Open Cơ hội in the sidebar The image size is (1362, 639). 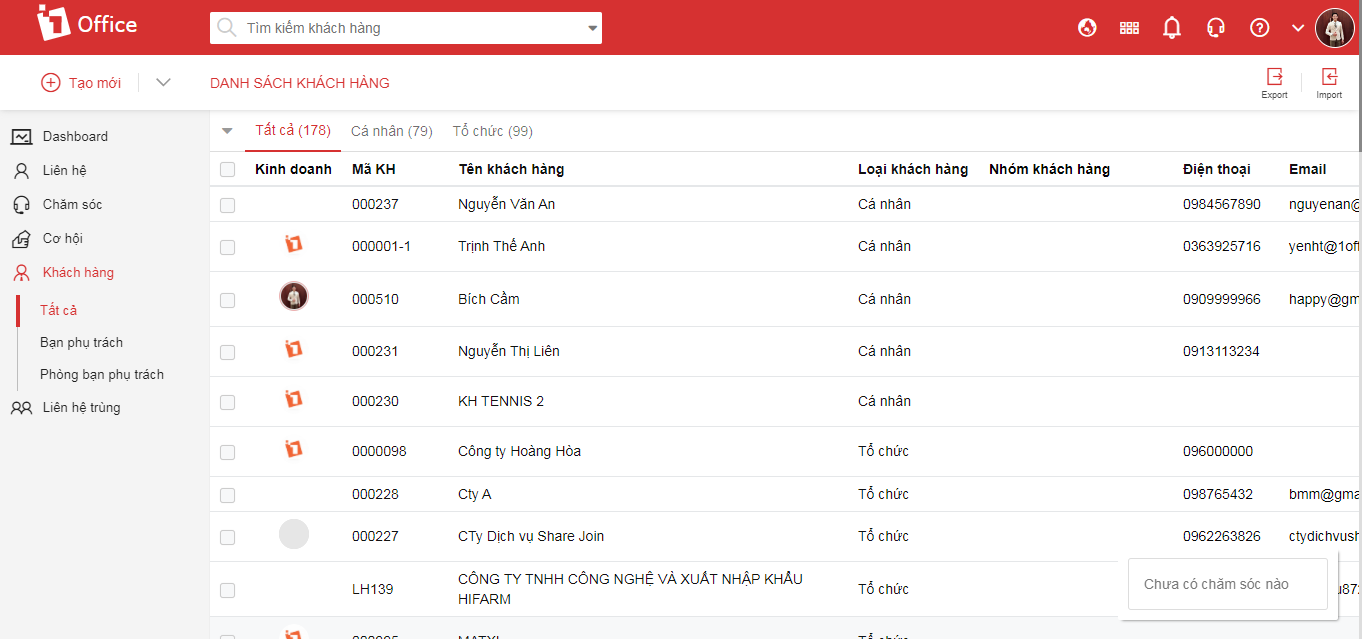pyautogui.click(x=62, y=239)
